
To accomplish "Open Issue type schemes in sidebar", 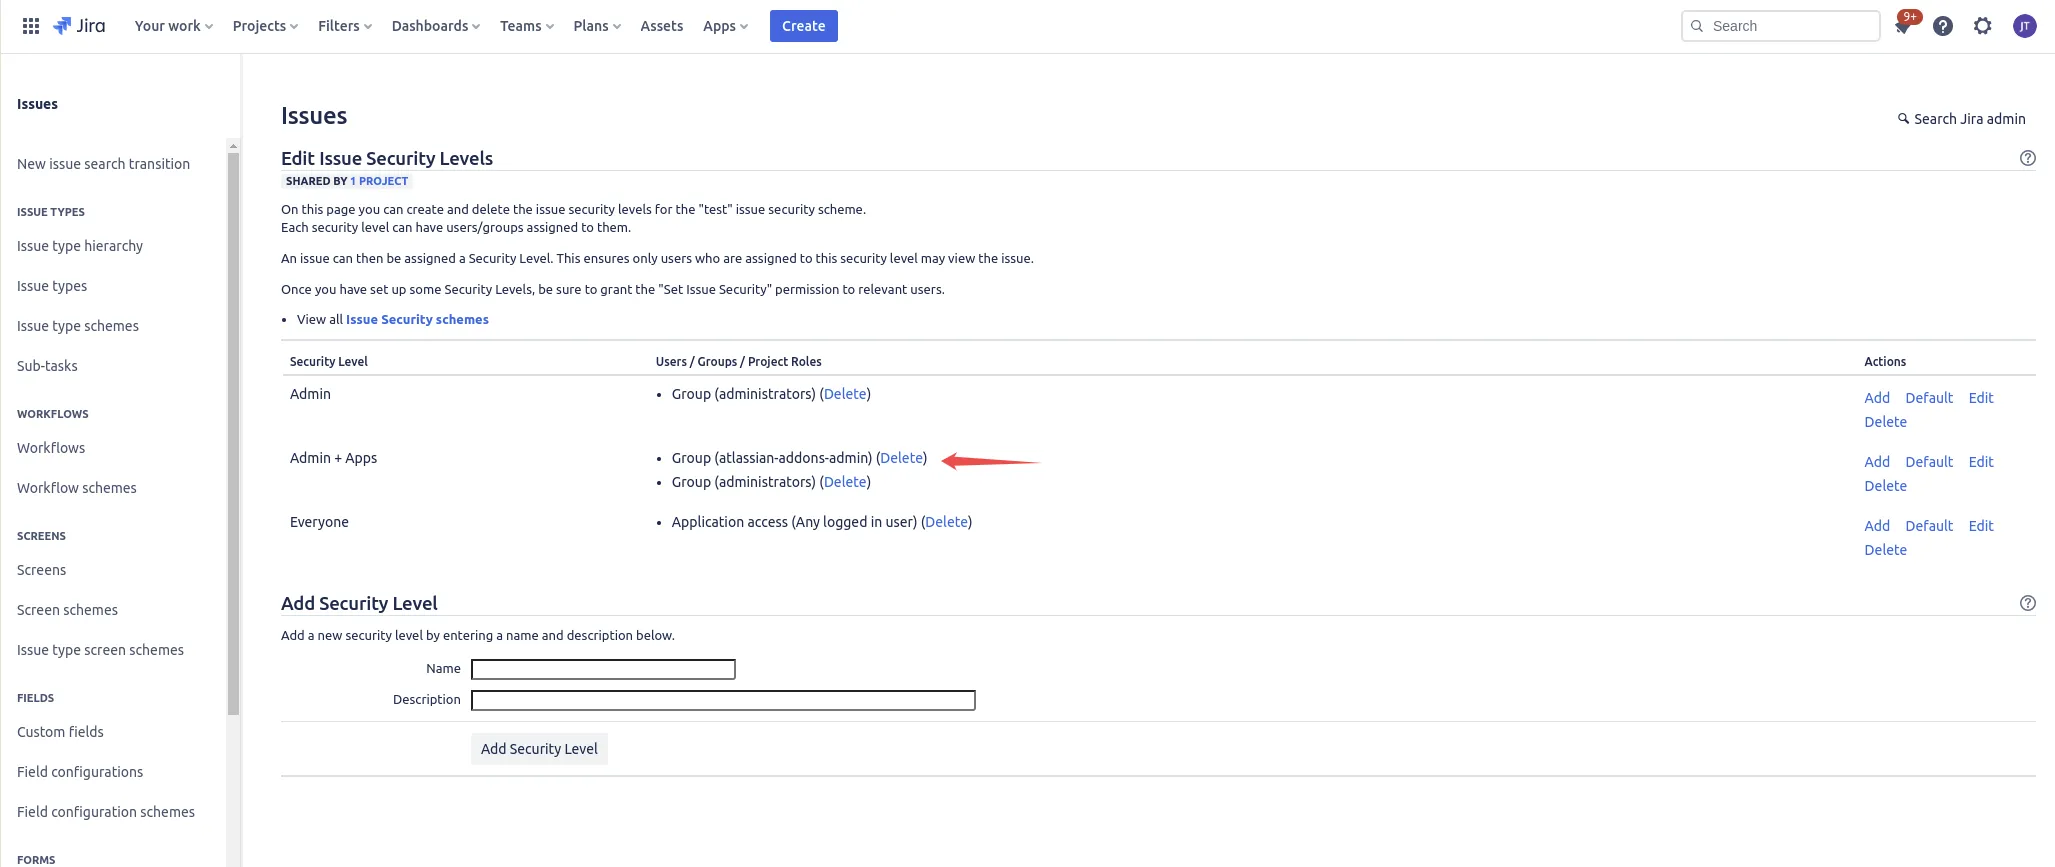I will click(x=78, y=326).
